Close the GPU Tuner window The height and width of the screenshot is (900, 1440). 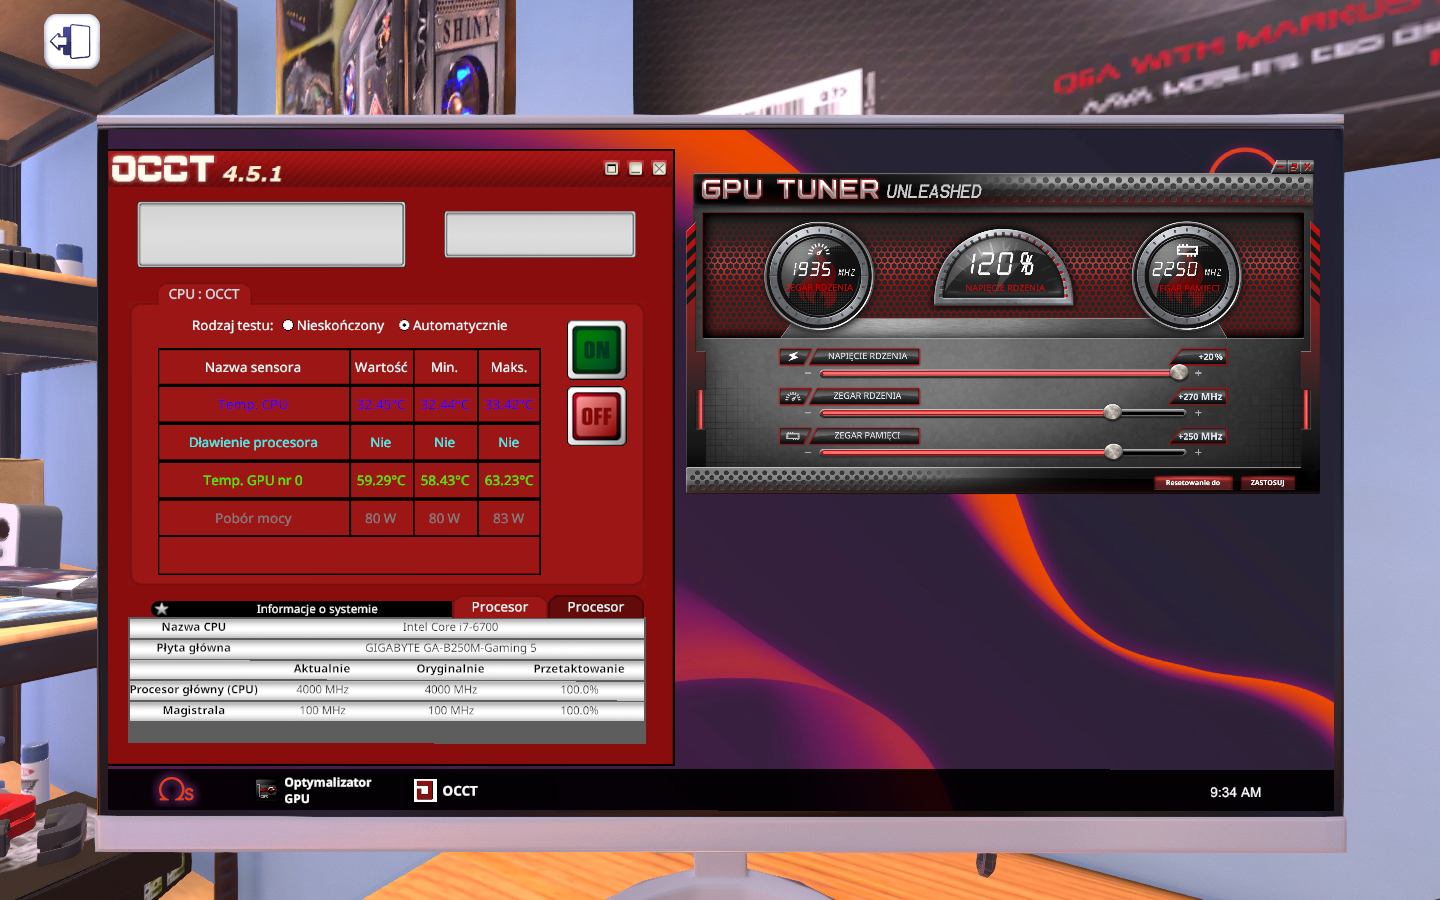click(1307, 167)
